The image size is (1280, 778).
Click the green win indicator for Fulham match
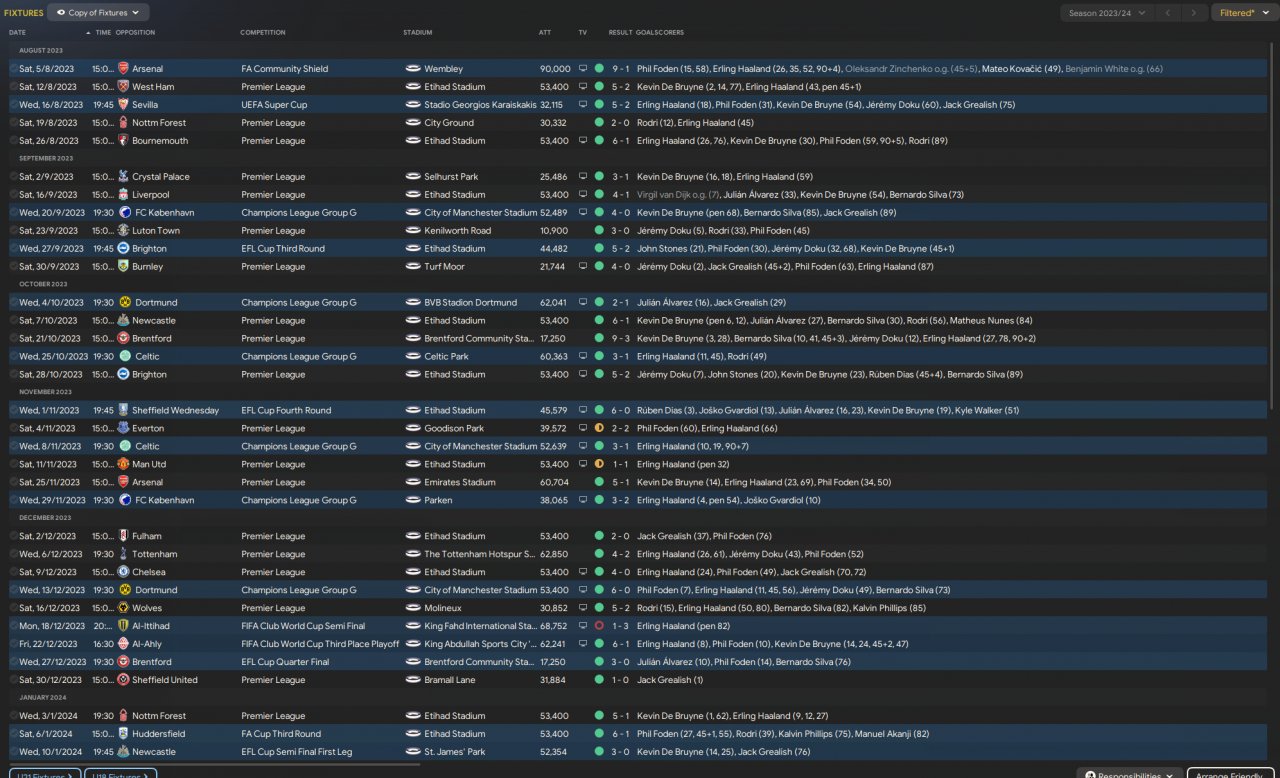(x=599, y=537)
